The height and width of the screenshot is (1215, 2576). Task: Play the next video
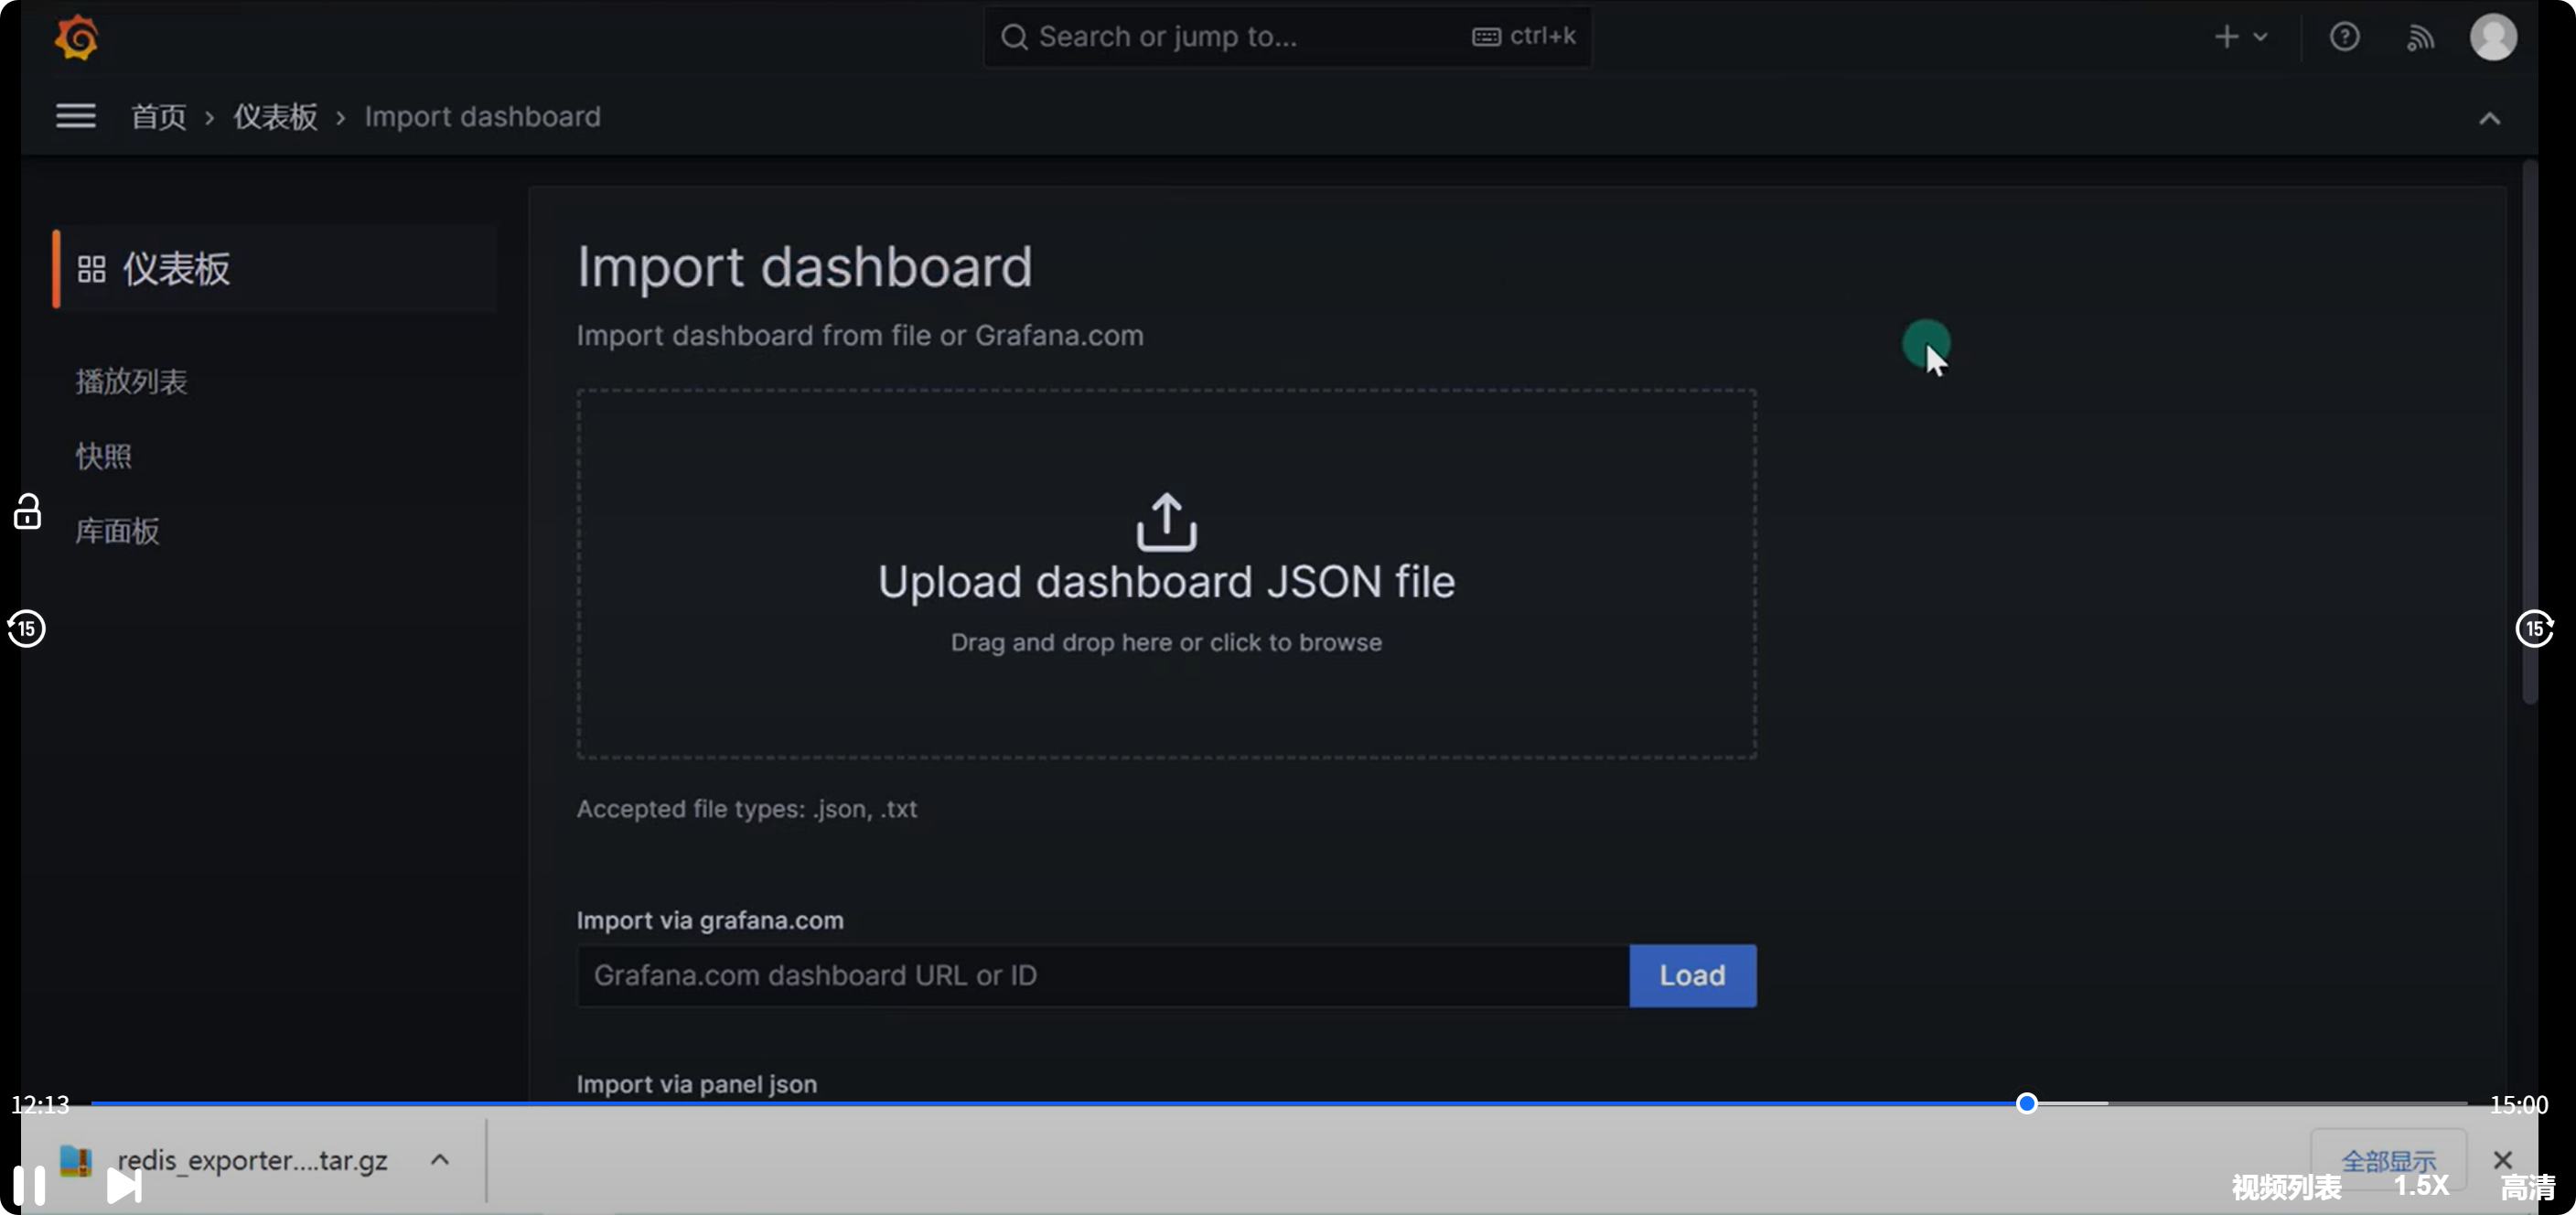coord(124,1186)
